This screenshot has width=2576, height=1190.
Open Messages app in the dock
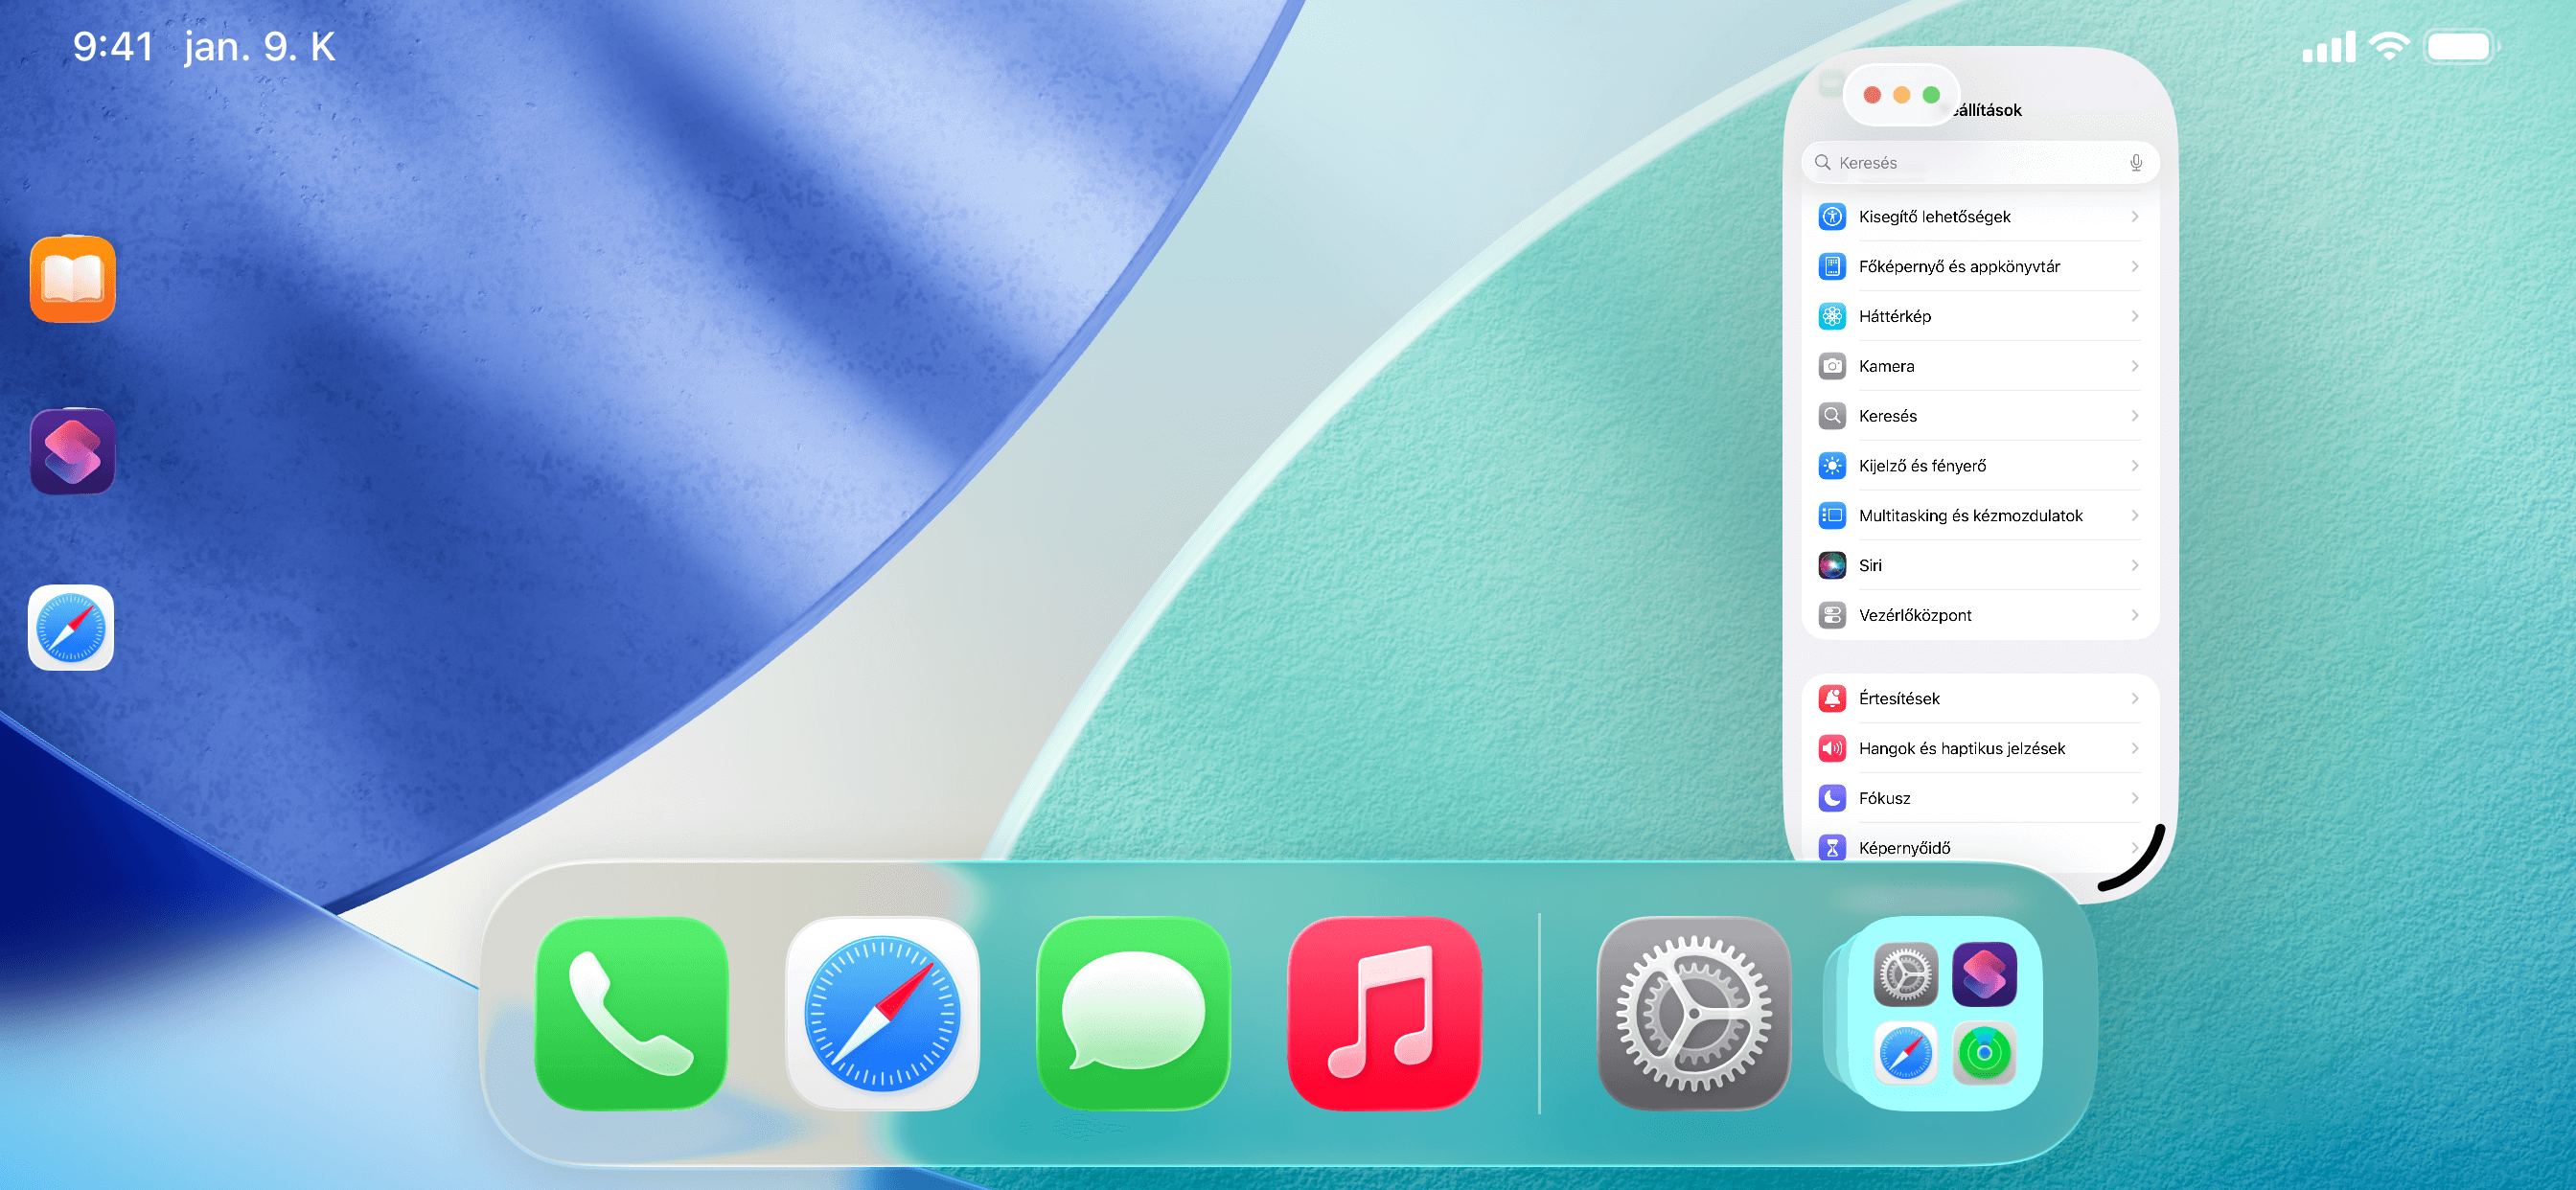point(1133,1013)
